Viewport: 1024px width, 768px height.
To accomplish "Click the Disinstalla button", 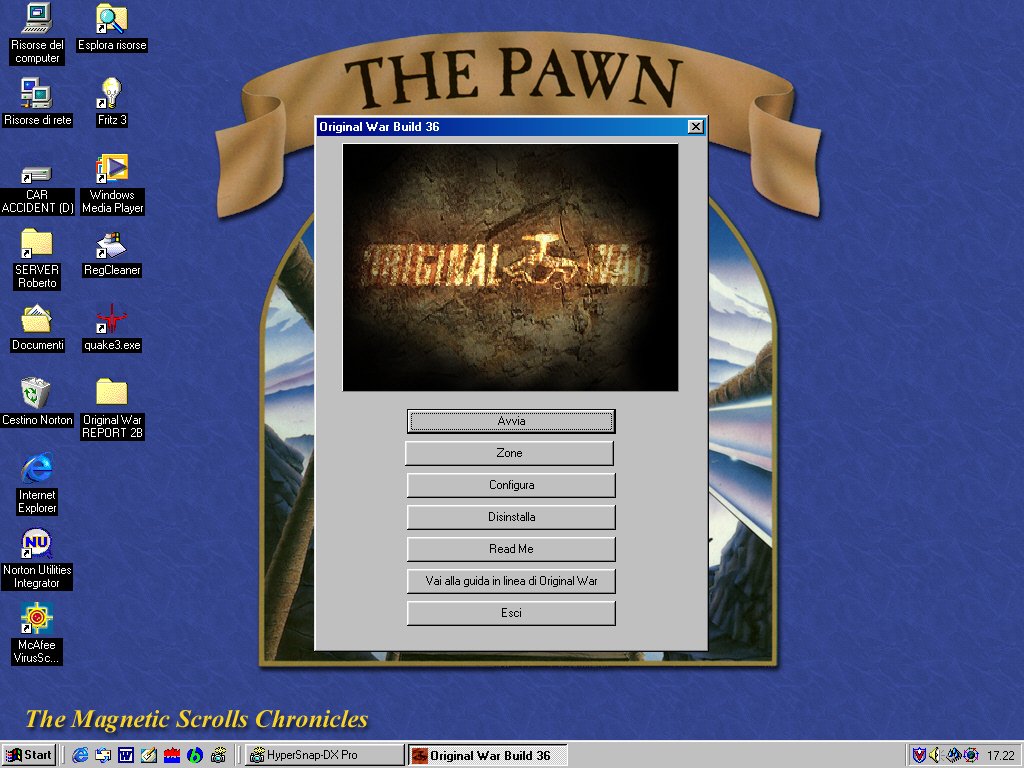I will (511, 517).
